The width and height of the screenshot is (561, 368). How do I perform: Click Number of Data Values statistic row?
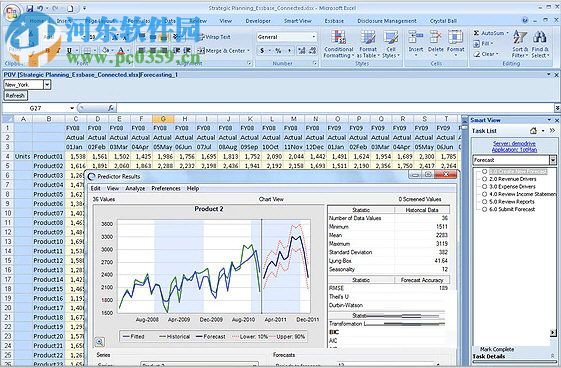tap(389, 218)
